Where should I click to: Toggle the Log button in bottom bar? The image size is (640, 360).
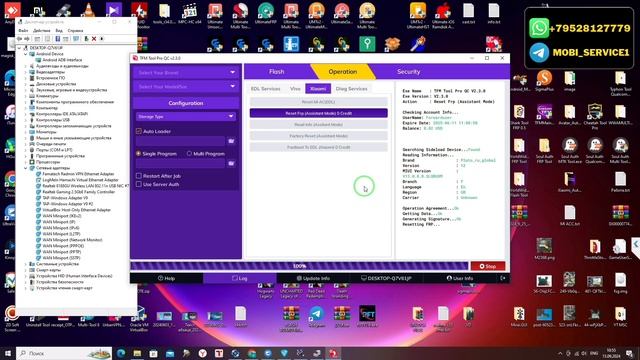240,278
